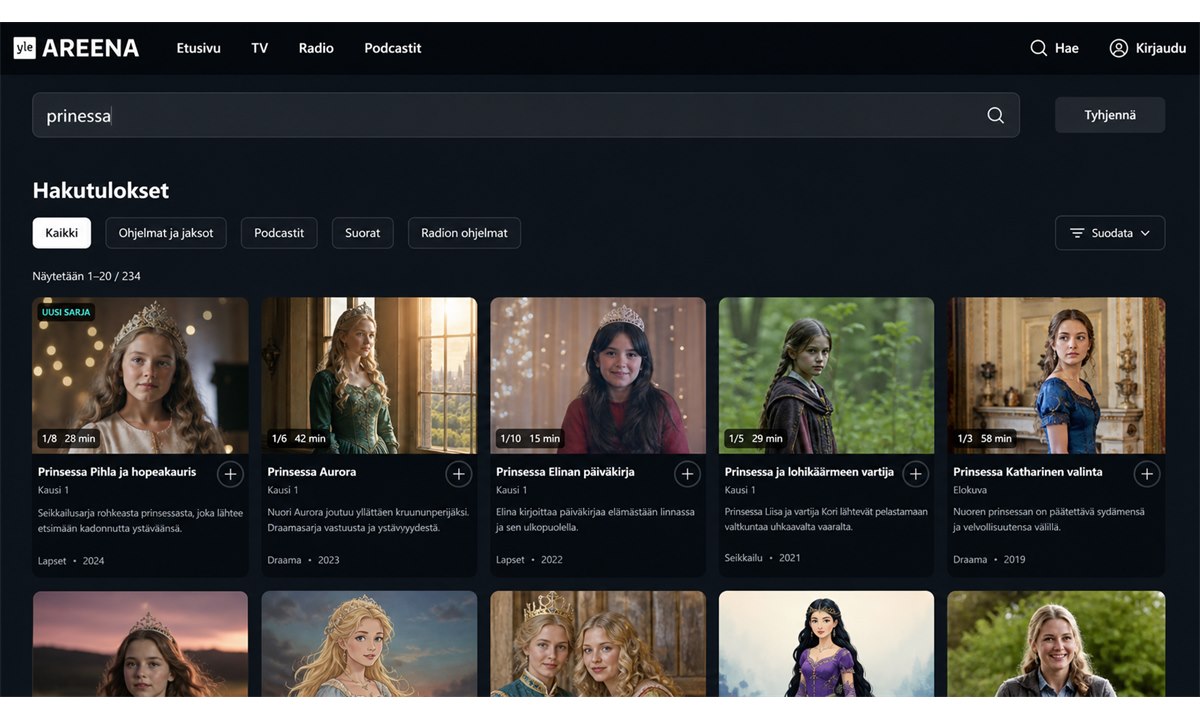This screenshot has height=720, width=1200.
Task: Add Prinsessa Katharinen valinta to list
Action: pyautogui.click(x=1147, y=474)
